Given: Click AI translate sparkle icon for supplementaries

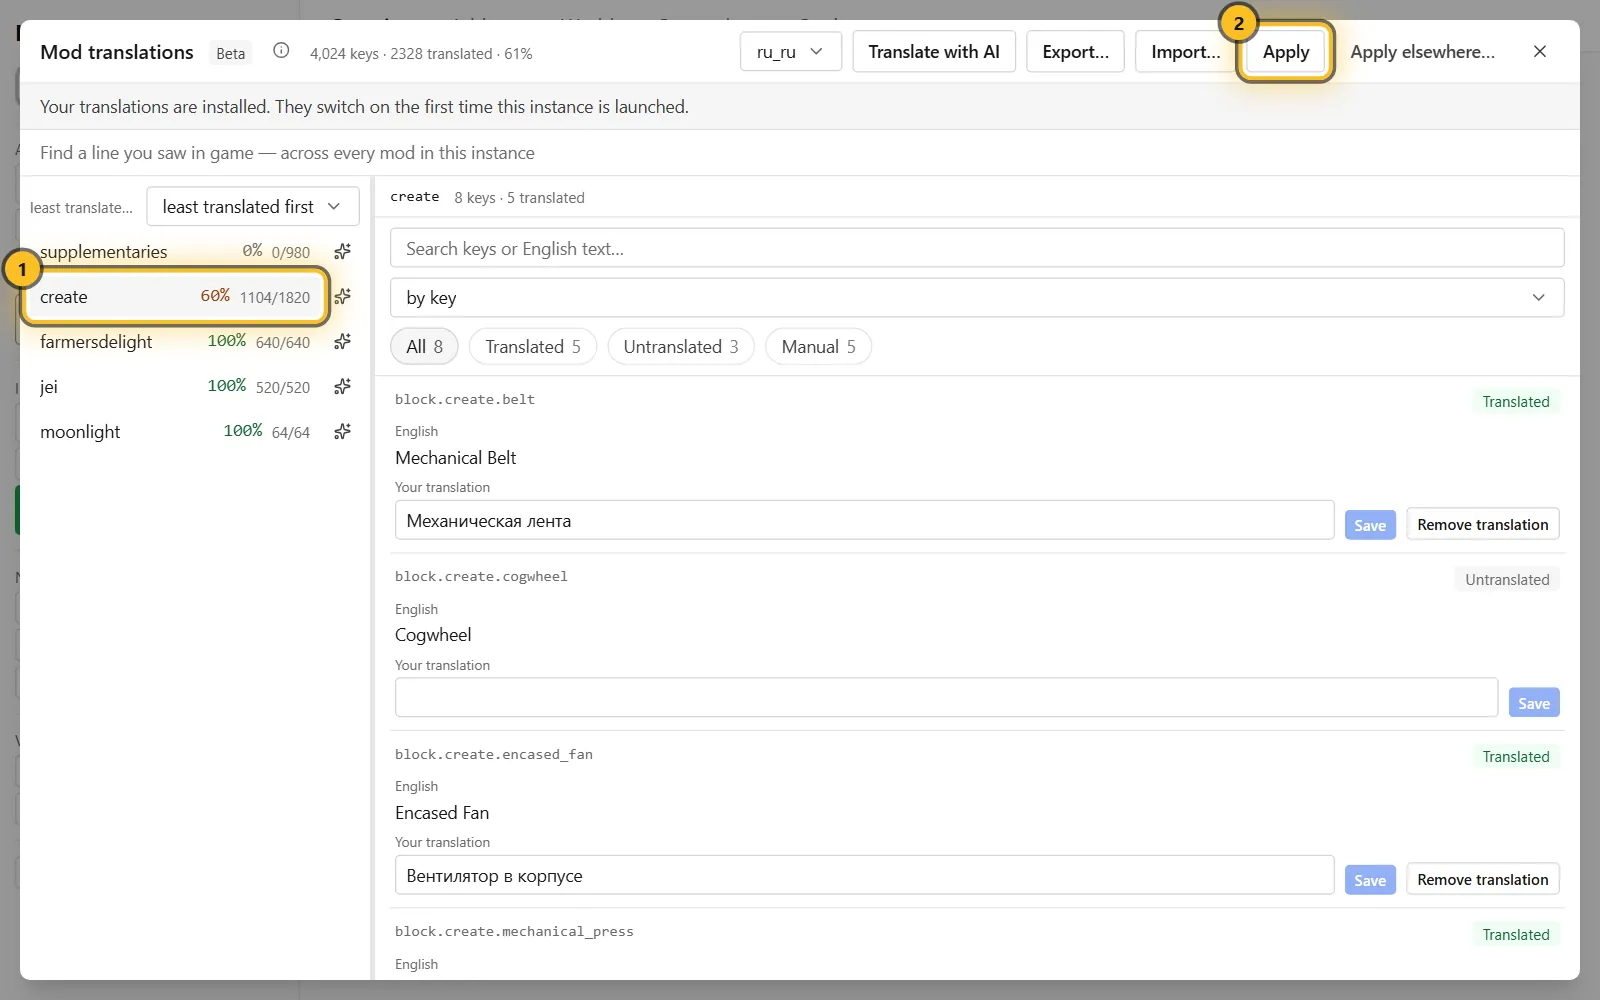Looking at the screenshot, I should (x=342, y=251).
